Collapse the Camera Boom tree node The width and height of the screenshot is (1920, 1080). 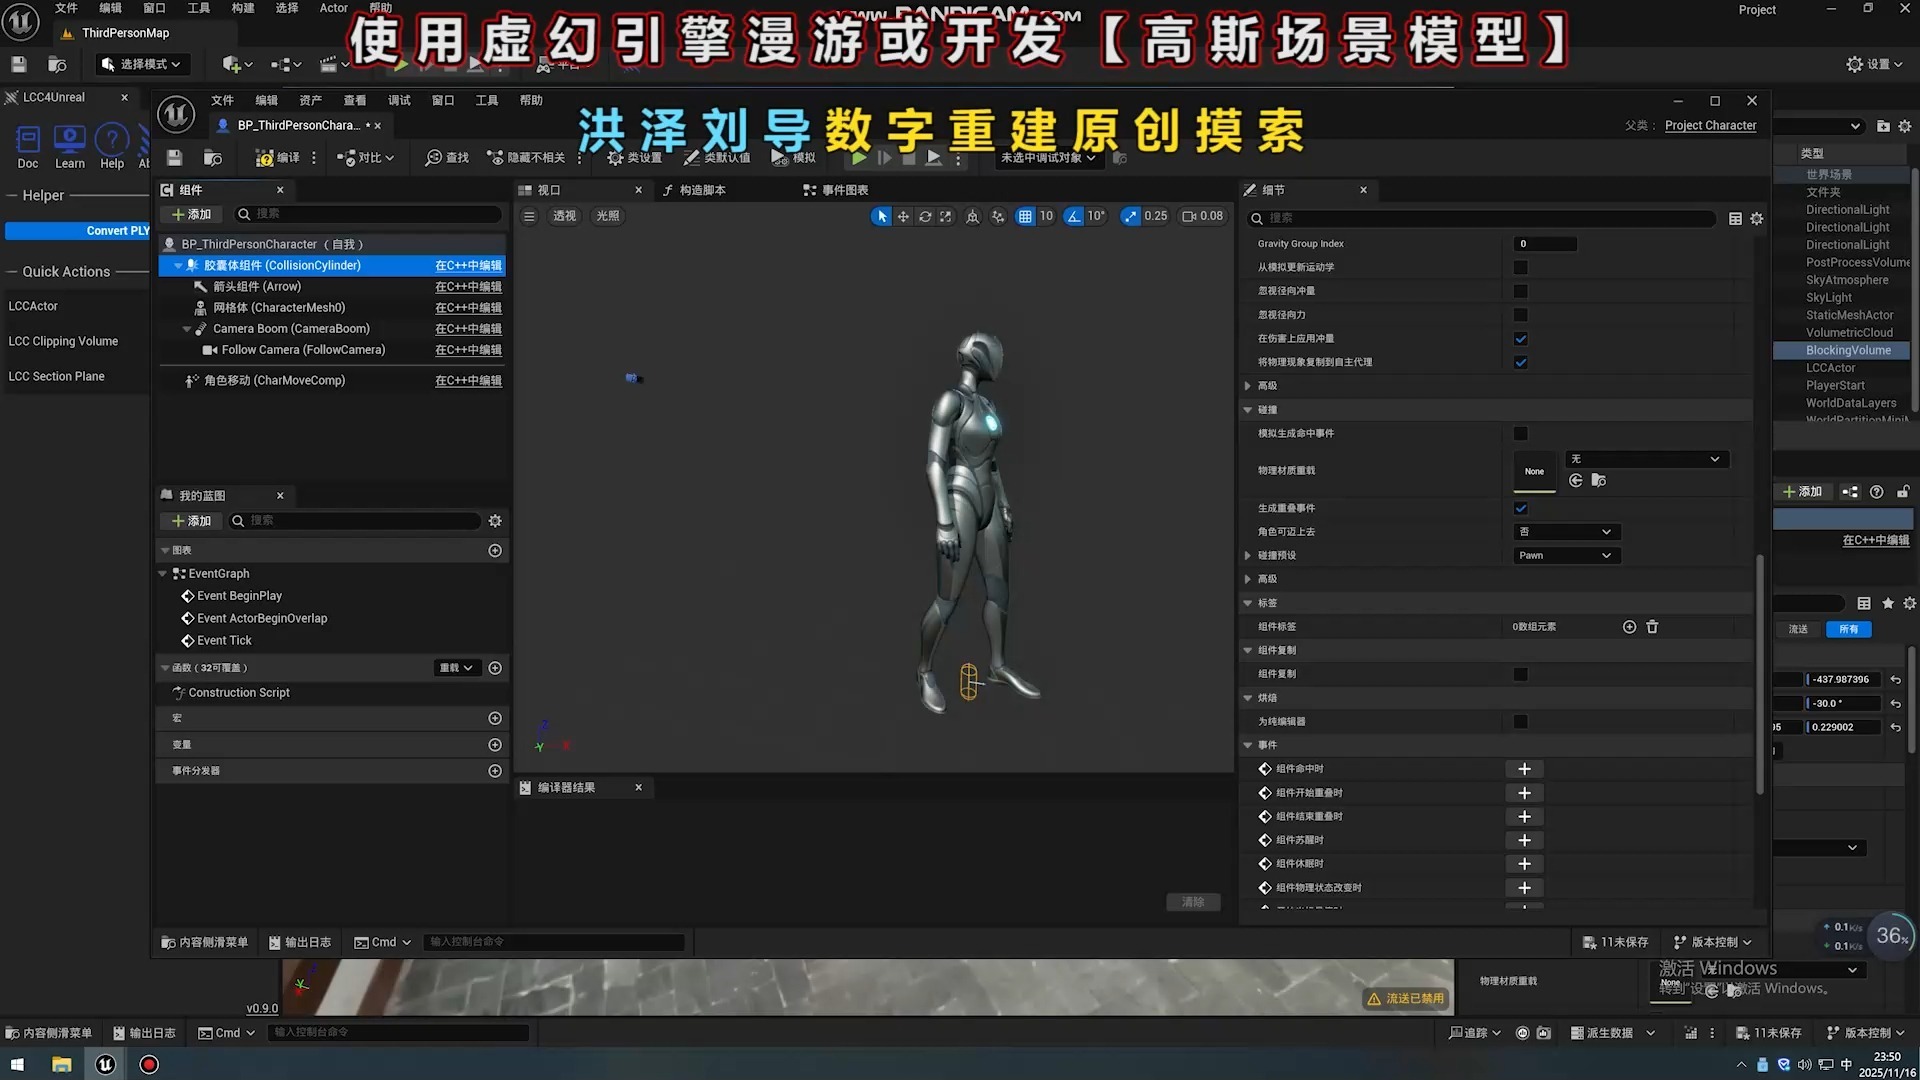pos(187,329)
